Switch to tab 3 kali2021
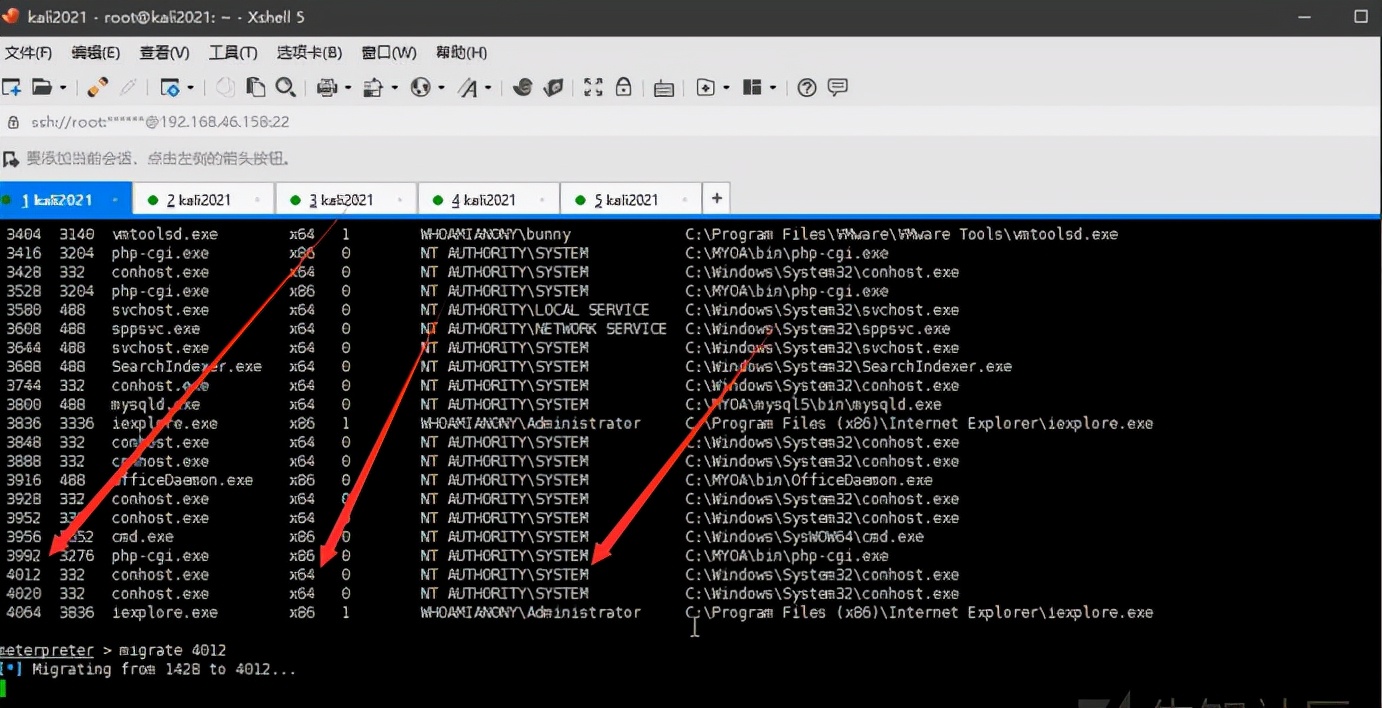Image resolution: width=1382 pixels, height=708 pixels. click(x=346, y=200)
